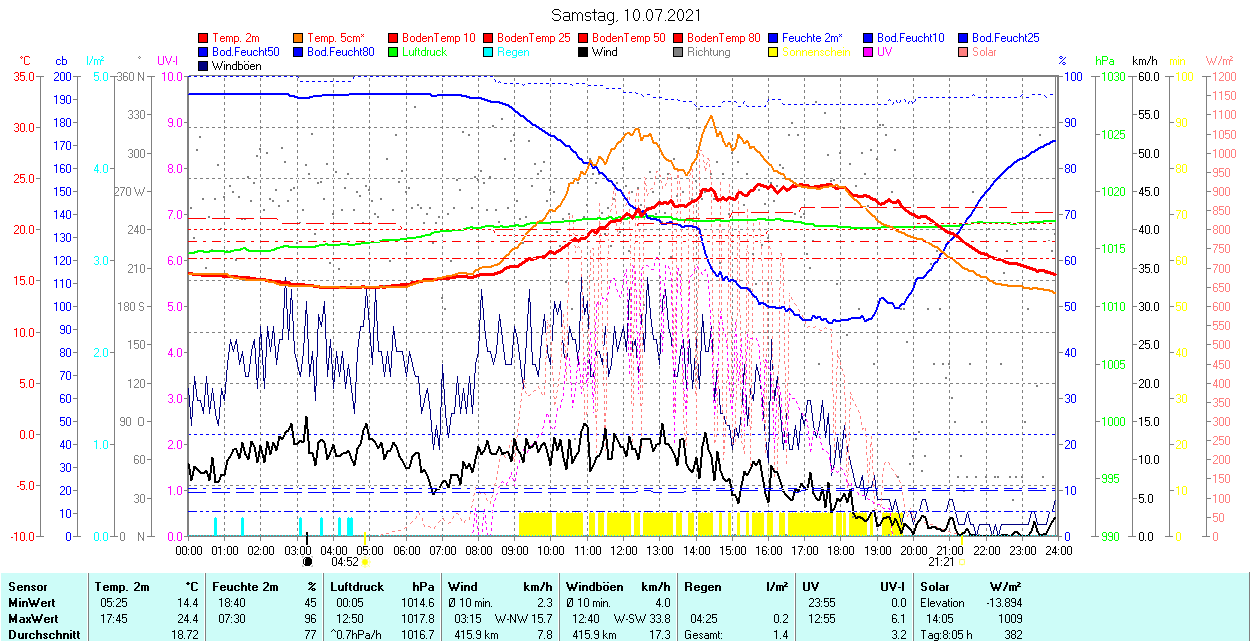The image size is (1250, 641).
Task: Click the 'Gesamt:' rain total label
Action: [704, 635]
